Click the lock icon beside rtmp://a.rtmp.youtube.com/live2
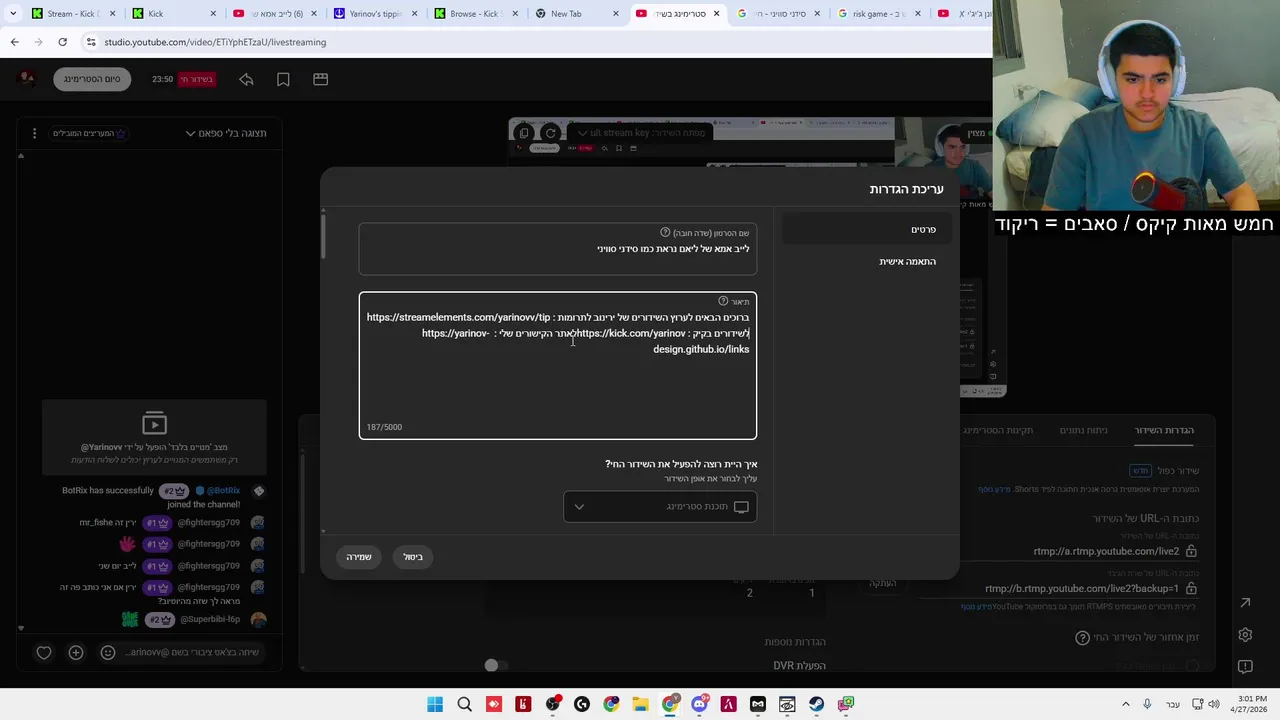This screenshot has height=720, width=1280. (x=1191, y=551)
